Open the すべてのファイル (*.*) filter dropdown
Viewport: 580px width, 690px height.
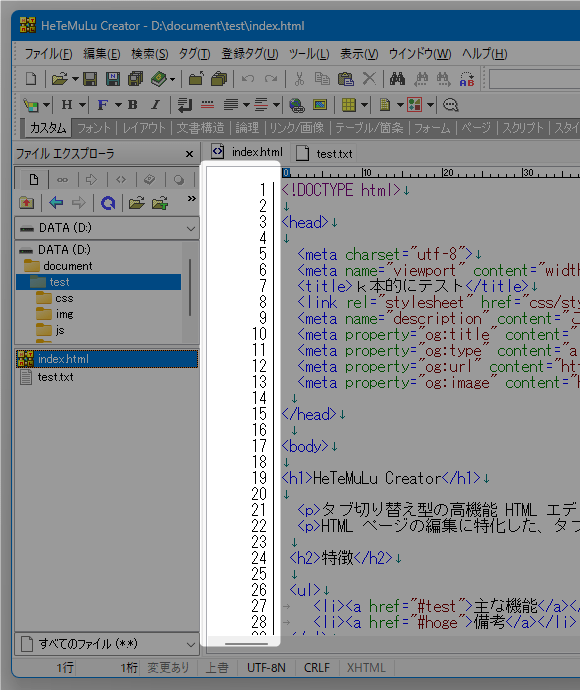pos(107,644)
